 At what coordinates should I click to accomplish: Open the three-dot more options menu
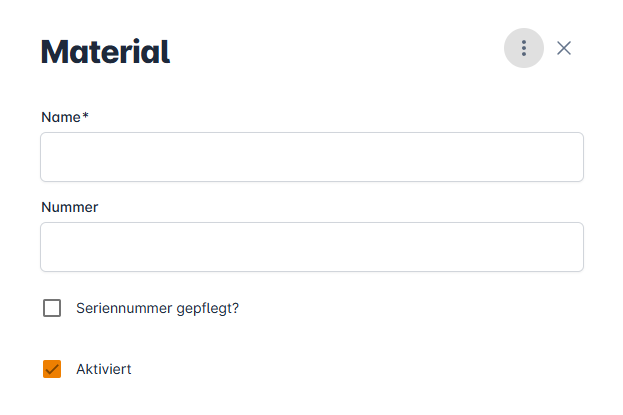[x=523, y=48]
